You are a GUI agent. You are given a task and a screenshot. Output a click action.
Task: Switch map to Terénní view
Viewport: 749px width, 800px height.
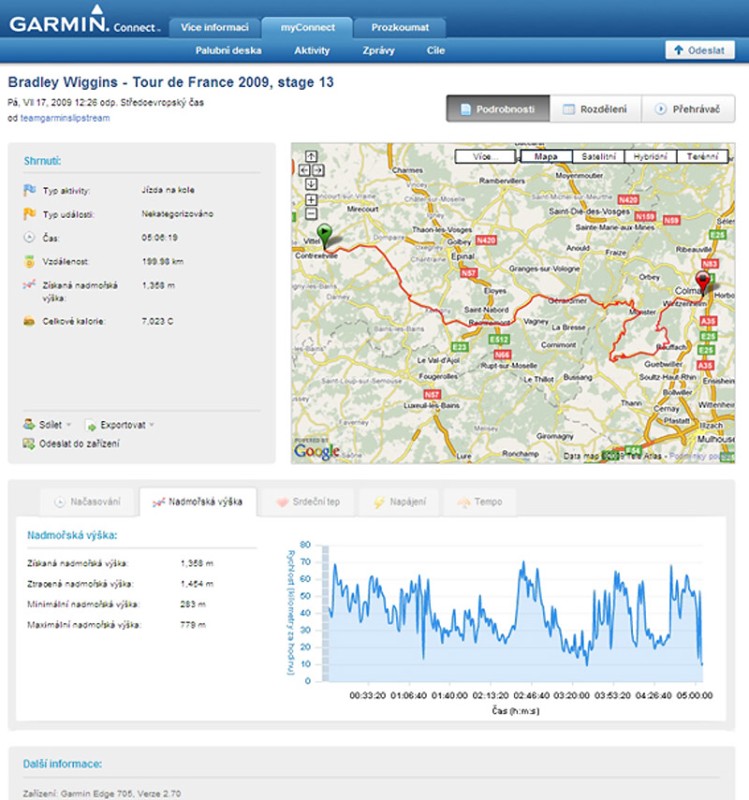703,157
